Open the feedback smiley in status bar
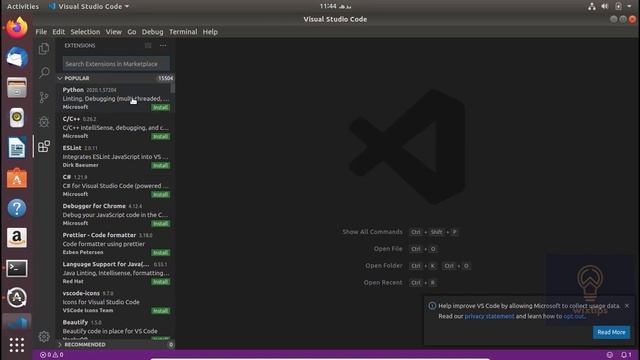Image resolution: width=640 pixels, height=360 pixels. click(609, 355)
